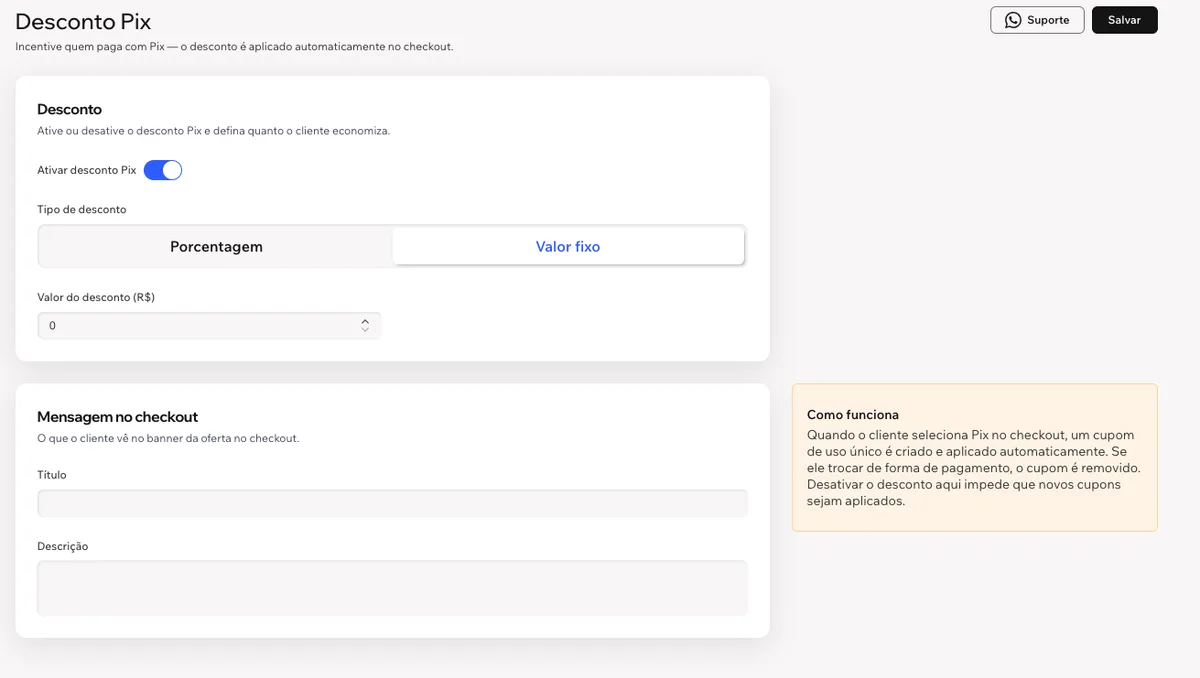1200x678 pixels.
Task: Increase discount value with up stepper arrow
Action: [365, 321]
